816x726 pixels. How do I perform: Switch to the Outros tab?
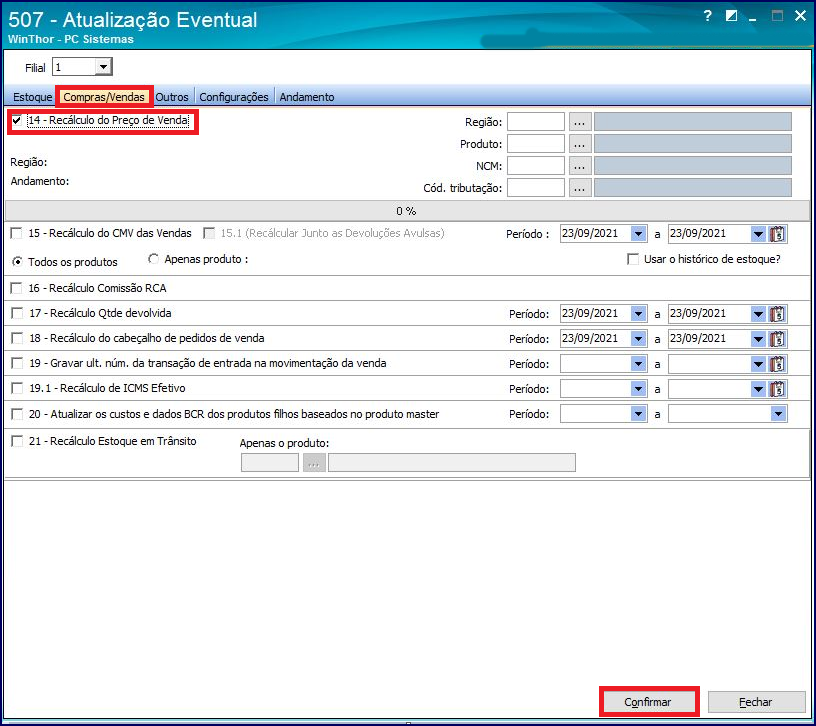(x=172, y=97)
